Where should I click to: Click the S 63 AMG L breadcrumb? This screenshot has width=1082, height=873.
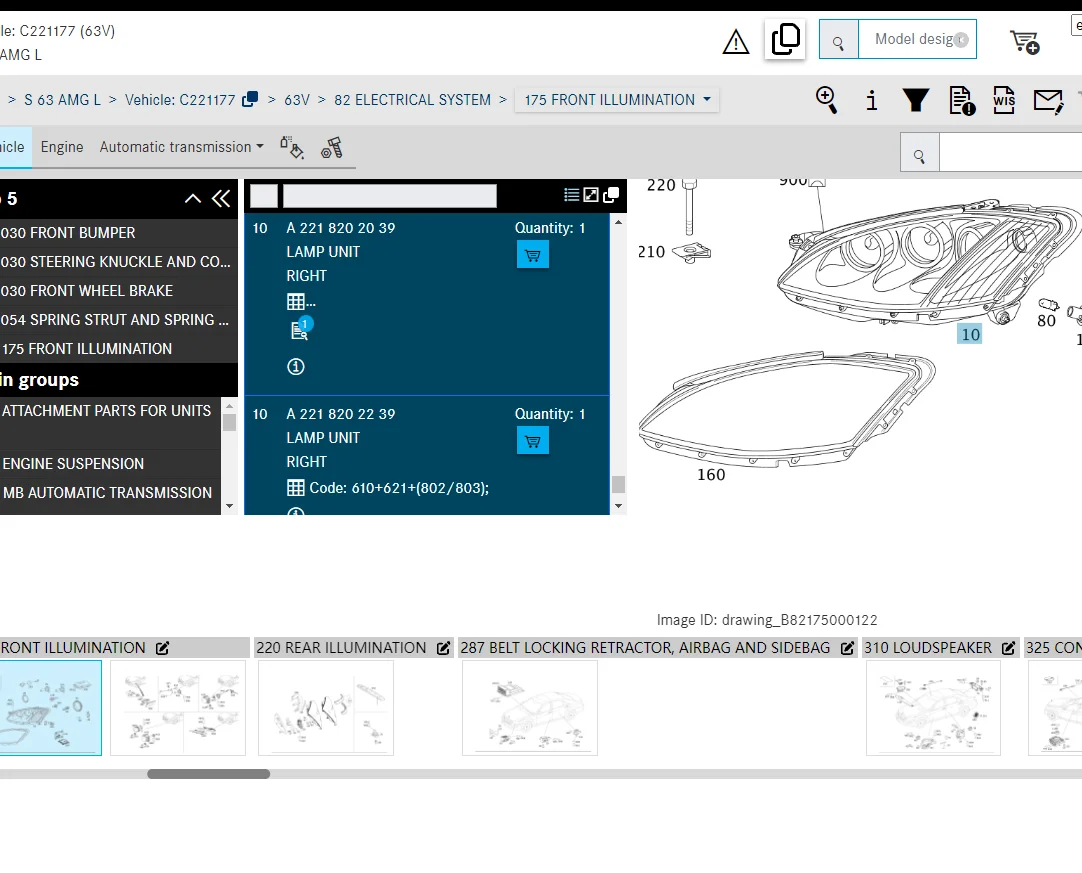coord(62,100)
